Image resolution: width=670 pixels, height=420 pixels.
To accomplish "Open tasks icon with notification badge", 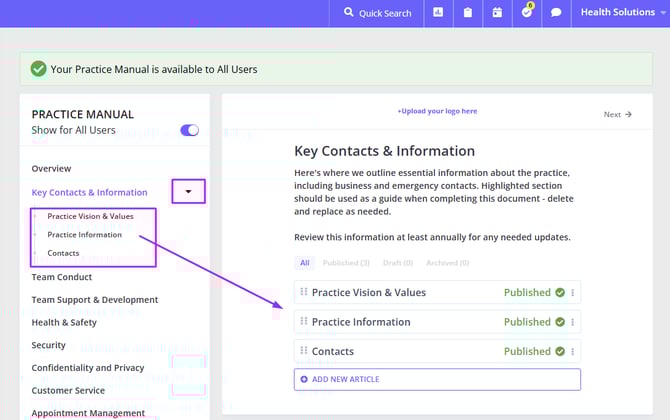I will click(527, 13).
